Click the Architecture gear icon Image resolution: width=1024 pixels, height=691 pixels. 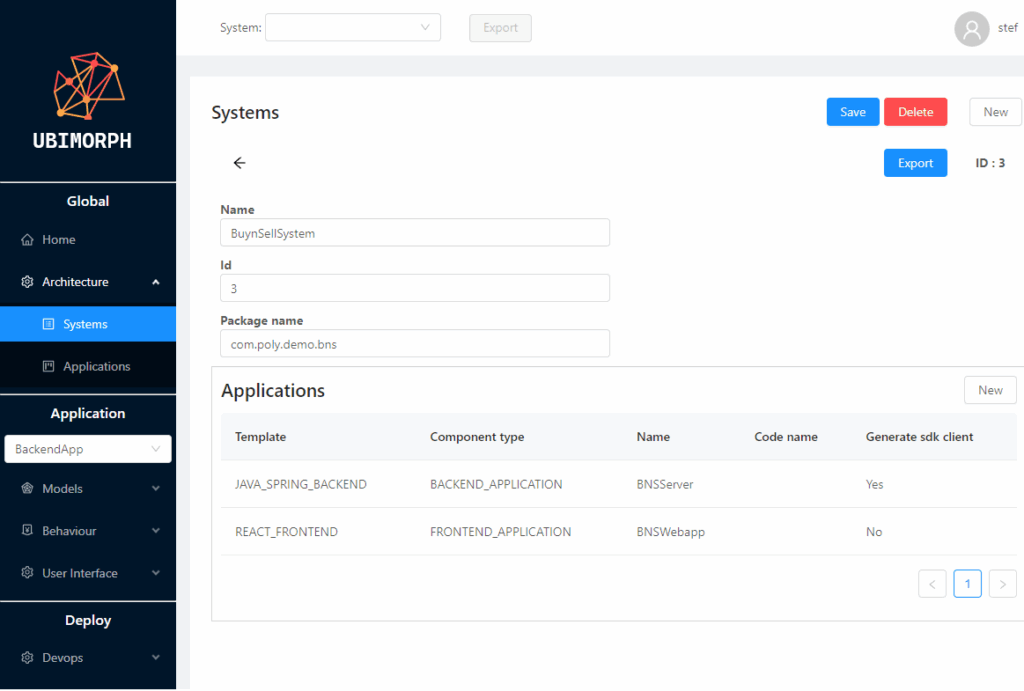pos(28,282)
